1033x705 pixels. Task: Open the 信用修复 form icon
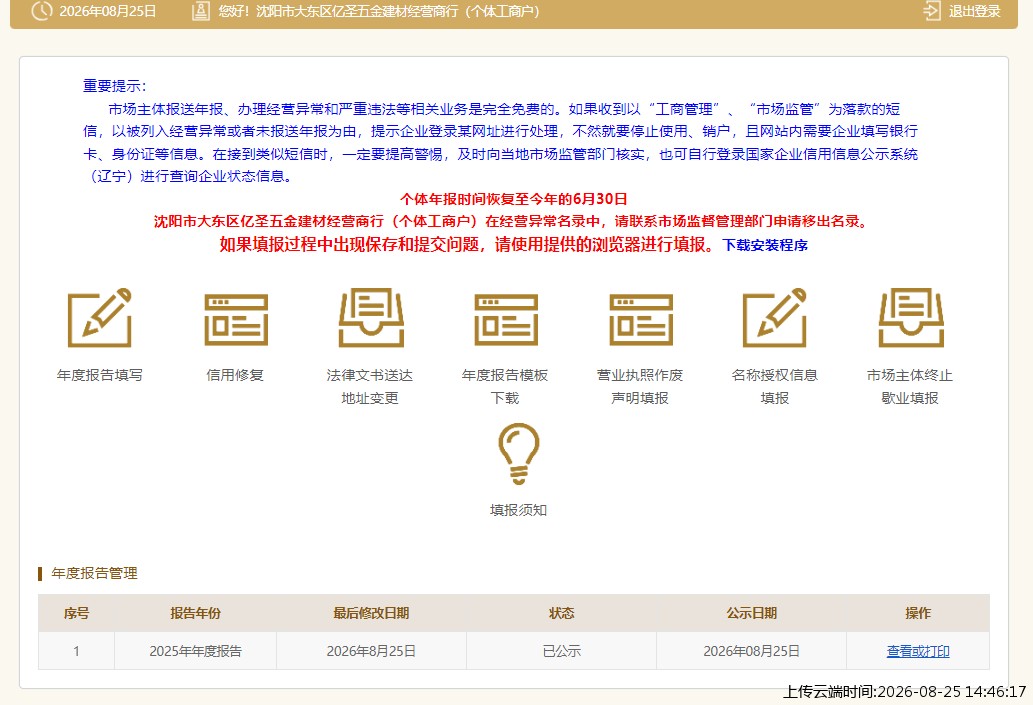click(x=236, y=320)
